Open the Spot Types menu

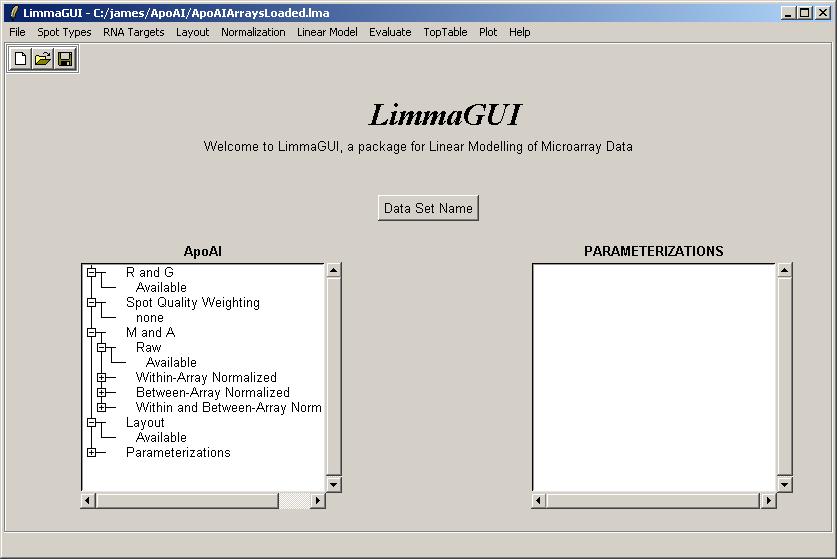point(64,32)
